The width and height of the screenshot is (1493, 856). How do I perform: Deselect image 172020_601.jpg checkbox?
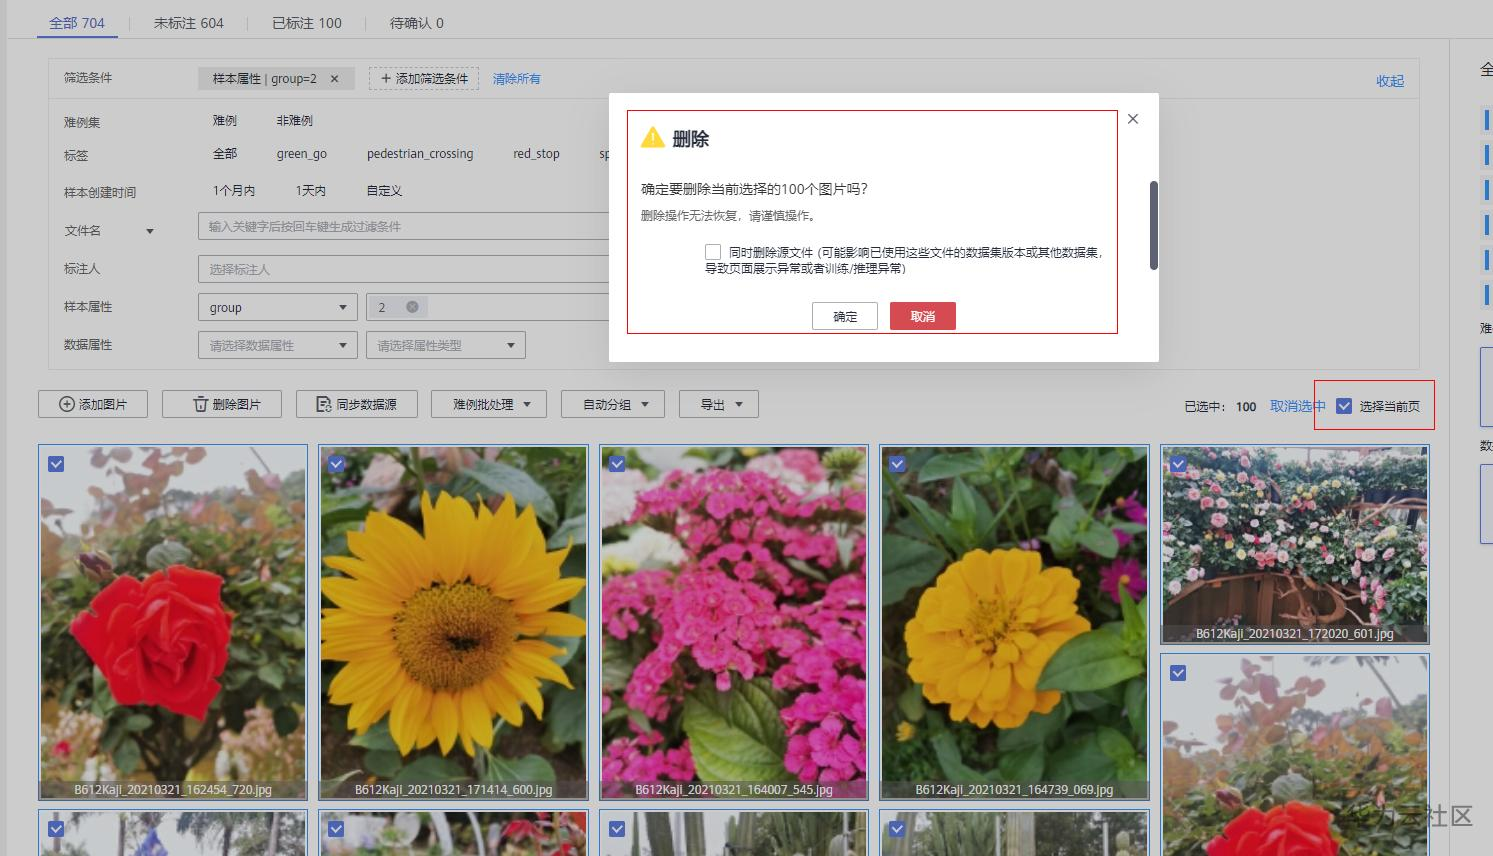pyautogui.click(x=1178, y=464)
